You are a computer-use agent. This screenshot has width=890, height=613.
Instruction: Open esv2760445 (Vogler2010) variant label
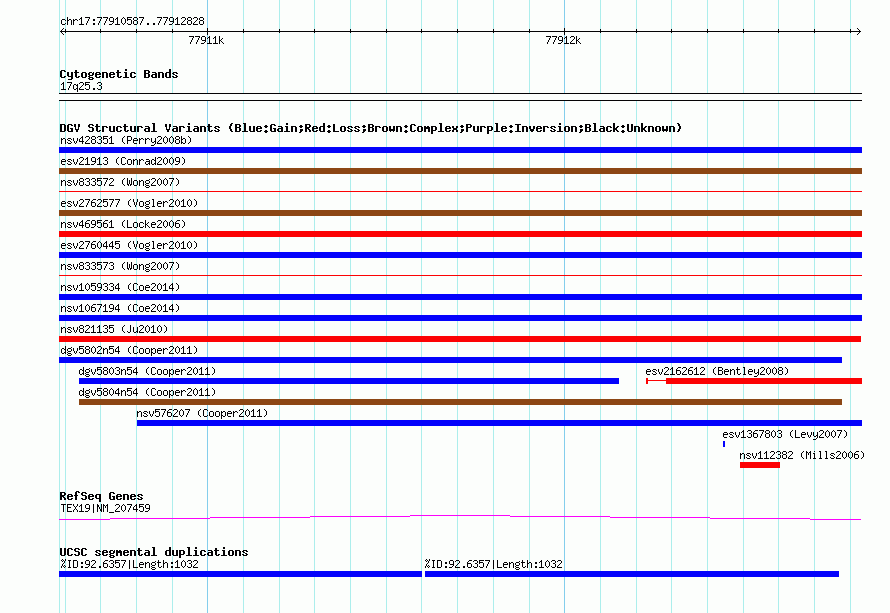[129, 245]
